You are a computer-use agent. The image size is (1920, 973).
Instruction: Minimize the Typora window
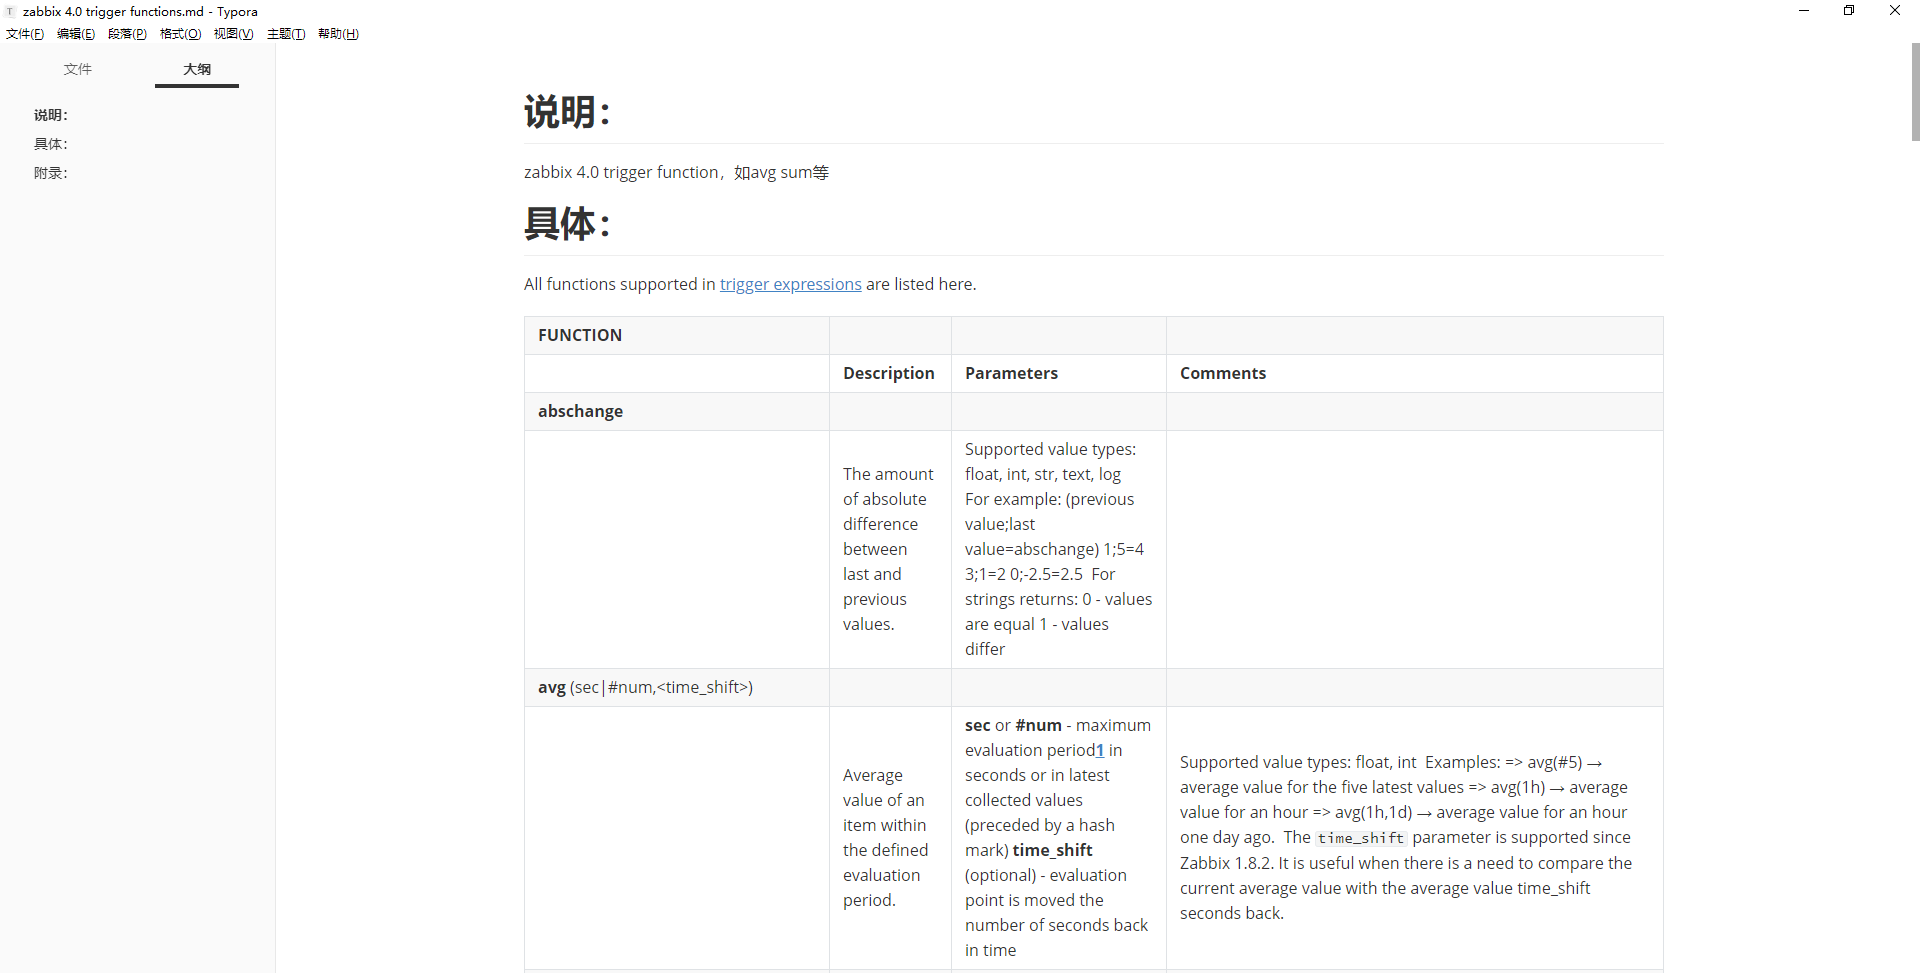[x=1804, y=11]
